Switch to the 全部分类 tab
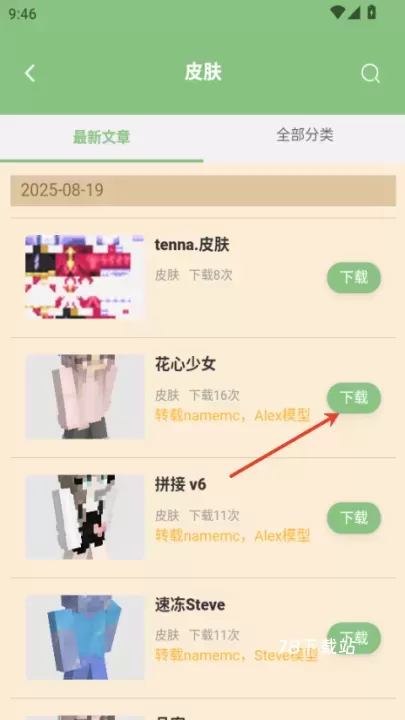Screen dimensions: 405x720 pos(304,135)
